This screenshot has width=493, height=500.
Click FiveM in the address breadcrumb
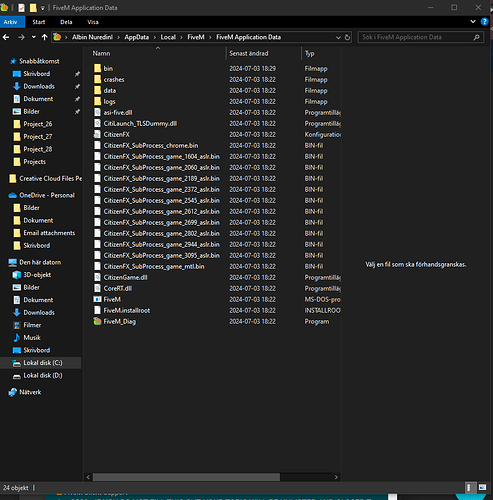[196, 37]
